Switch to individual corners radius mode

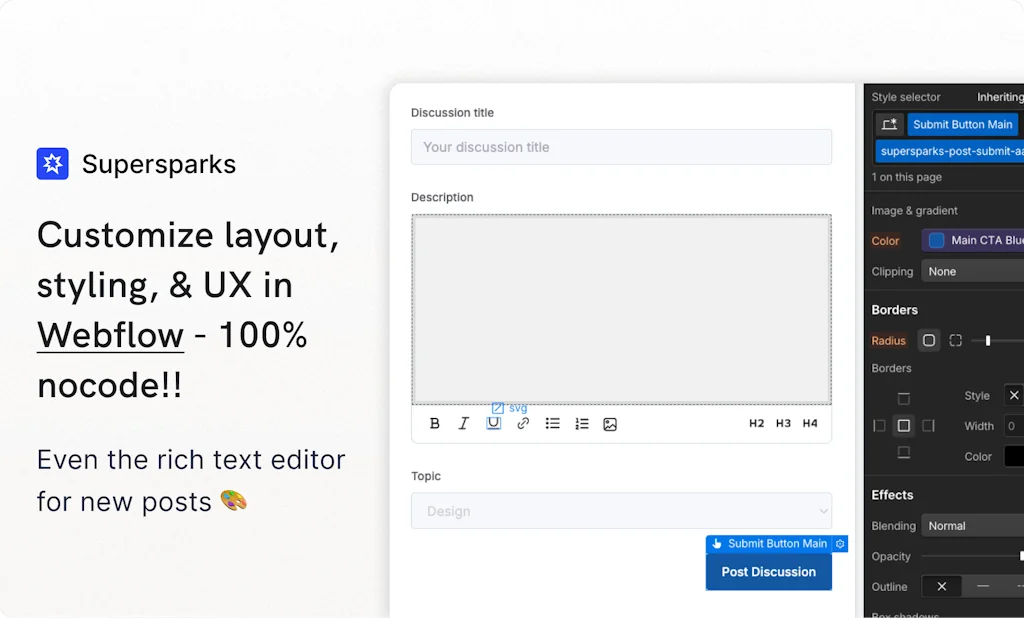coord(956,341)
